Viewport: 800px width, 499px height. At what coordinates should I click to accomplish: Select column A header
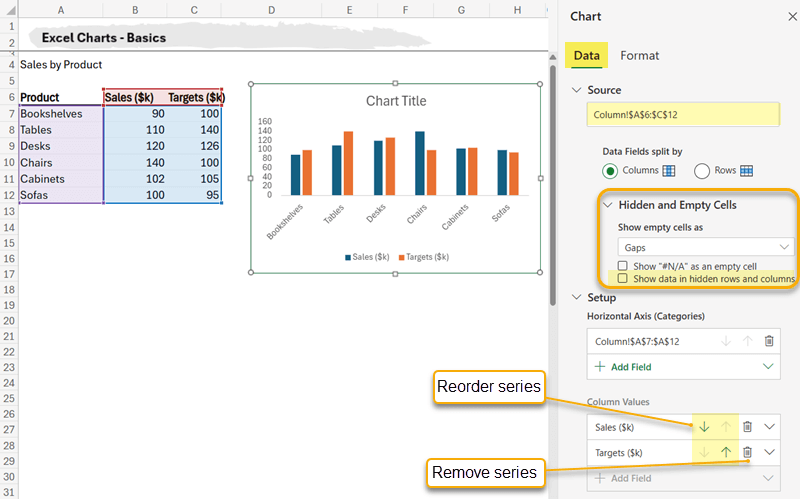point(61,10)
